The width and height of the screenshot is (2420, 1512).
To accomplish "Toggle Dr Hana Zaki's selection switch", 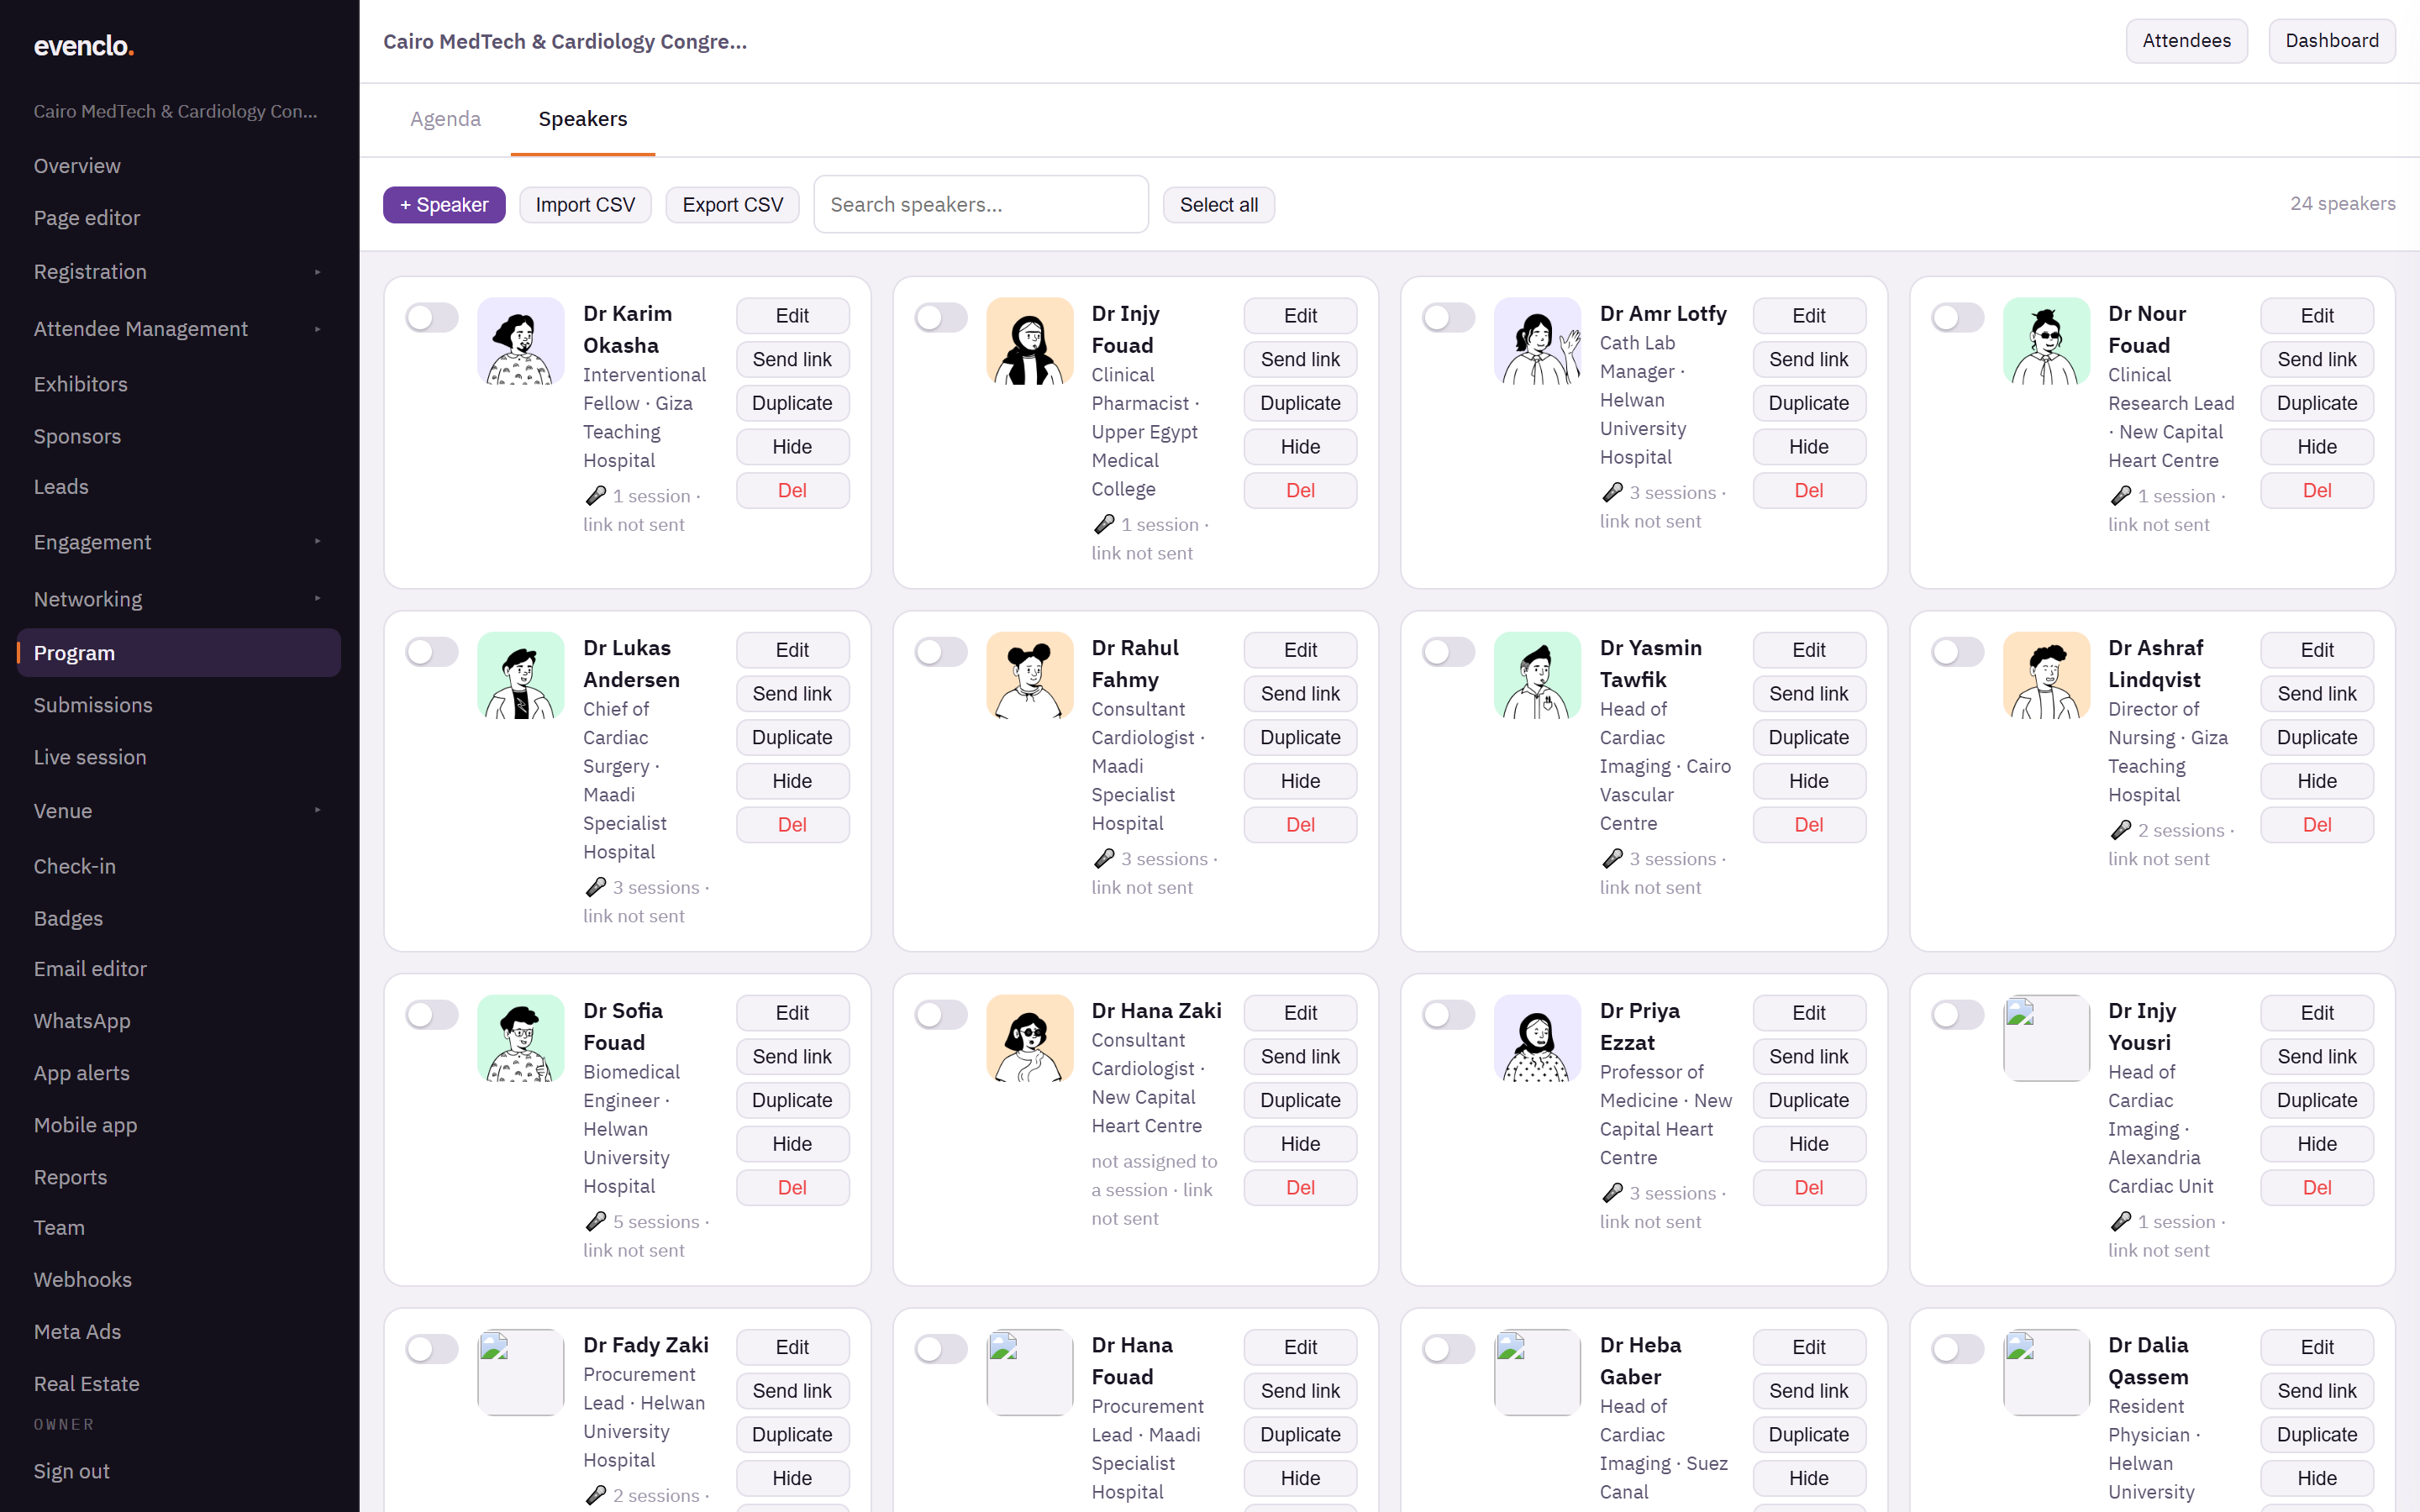I will pos(941,1015).
